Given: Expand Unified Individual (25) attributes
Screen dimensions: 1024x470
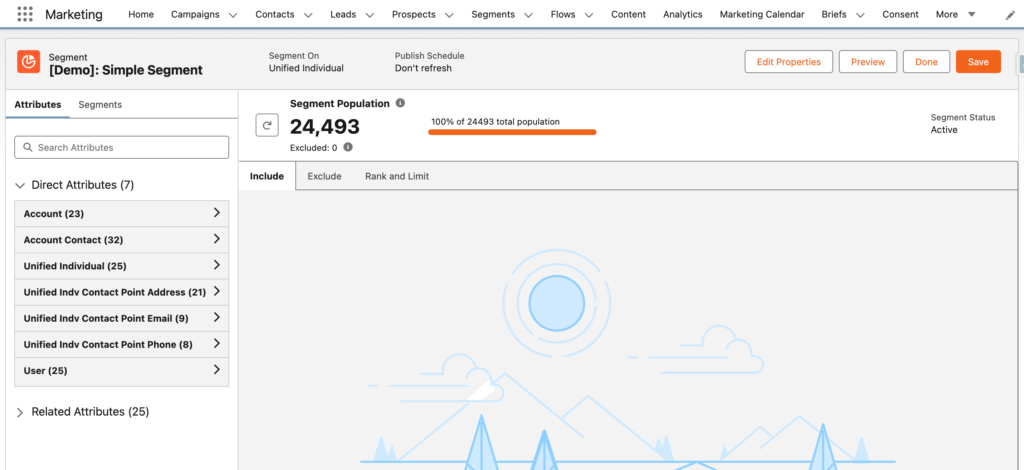Looking at the screenshot, I should [217, 266].
